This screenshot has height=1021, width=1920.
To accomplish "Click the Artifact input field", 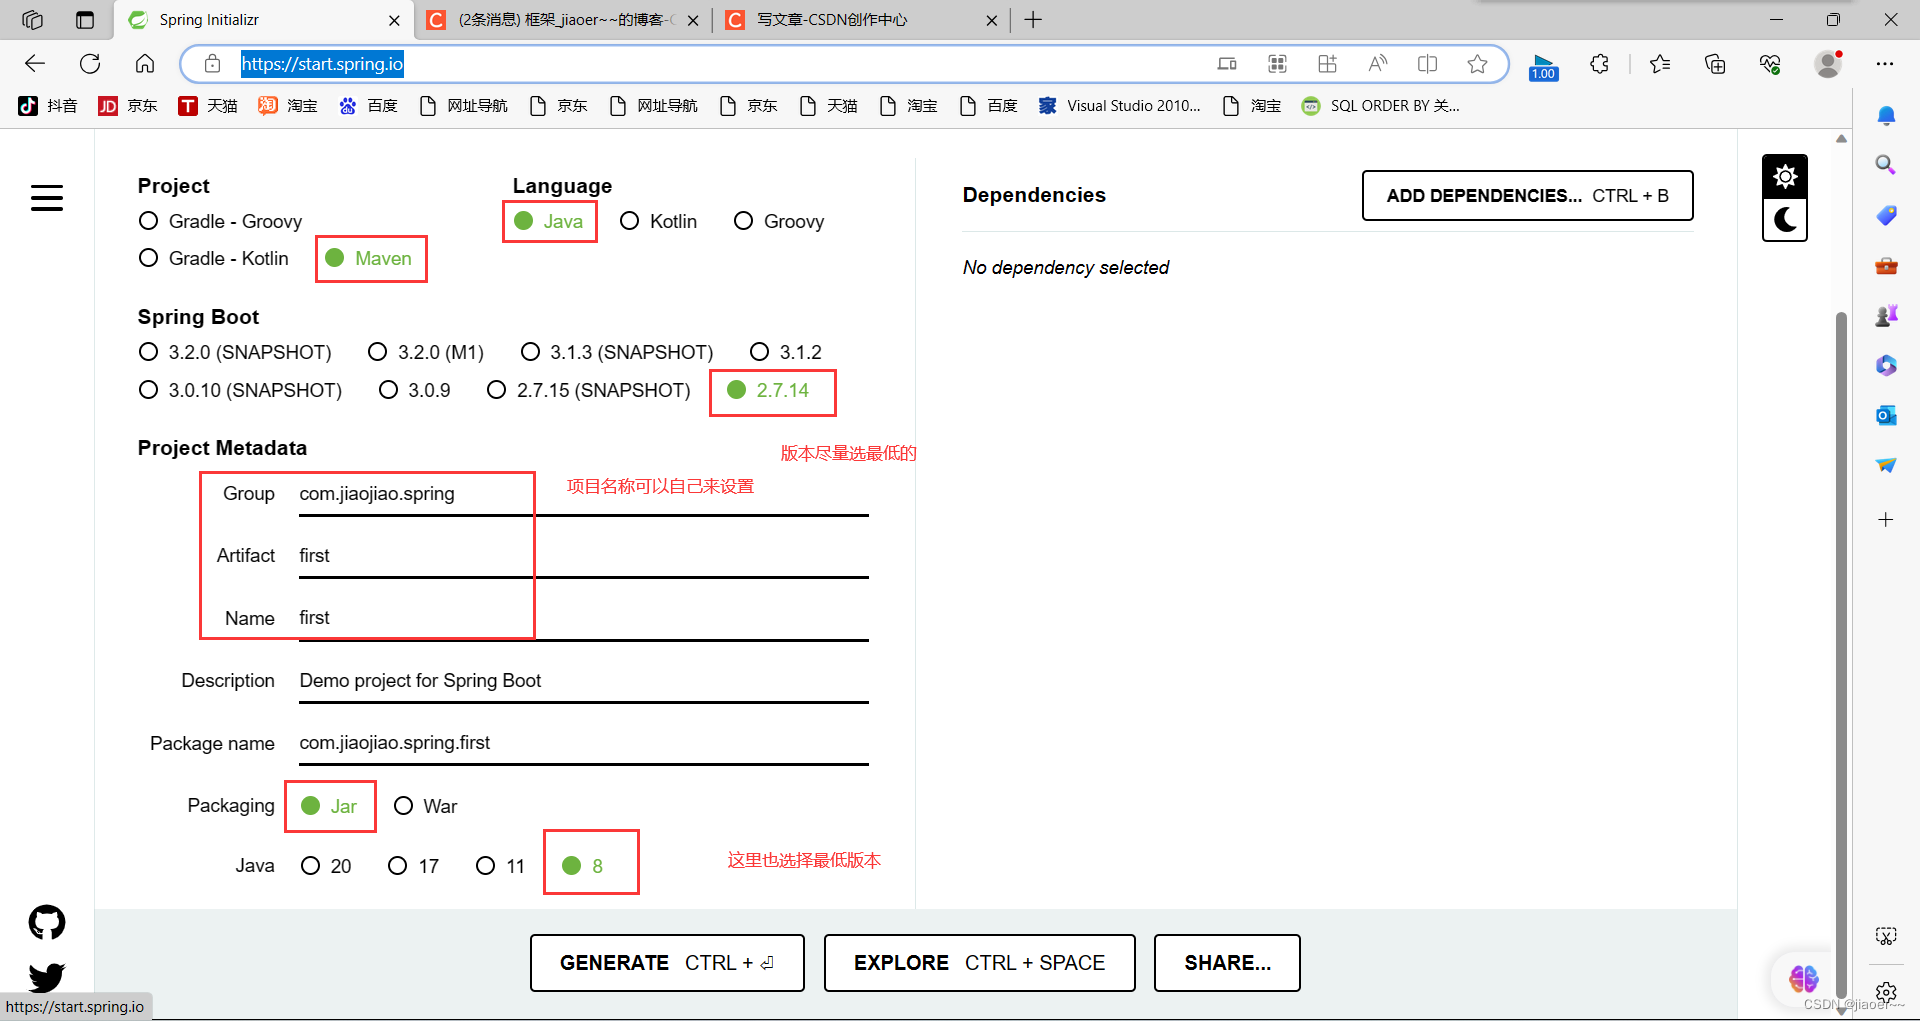I will point(584,556).
